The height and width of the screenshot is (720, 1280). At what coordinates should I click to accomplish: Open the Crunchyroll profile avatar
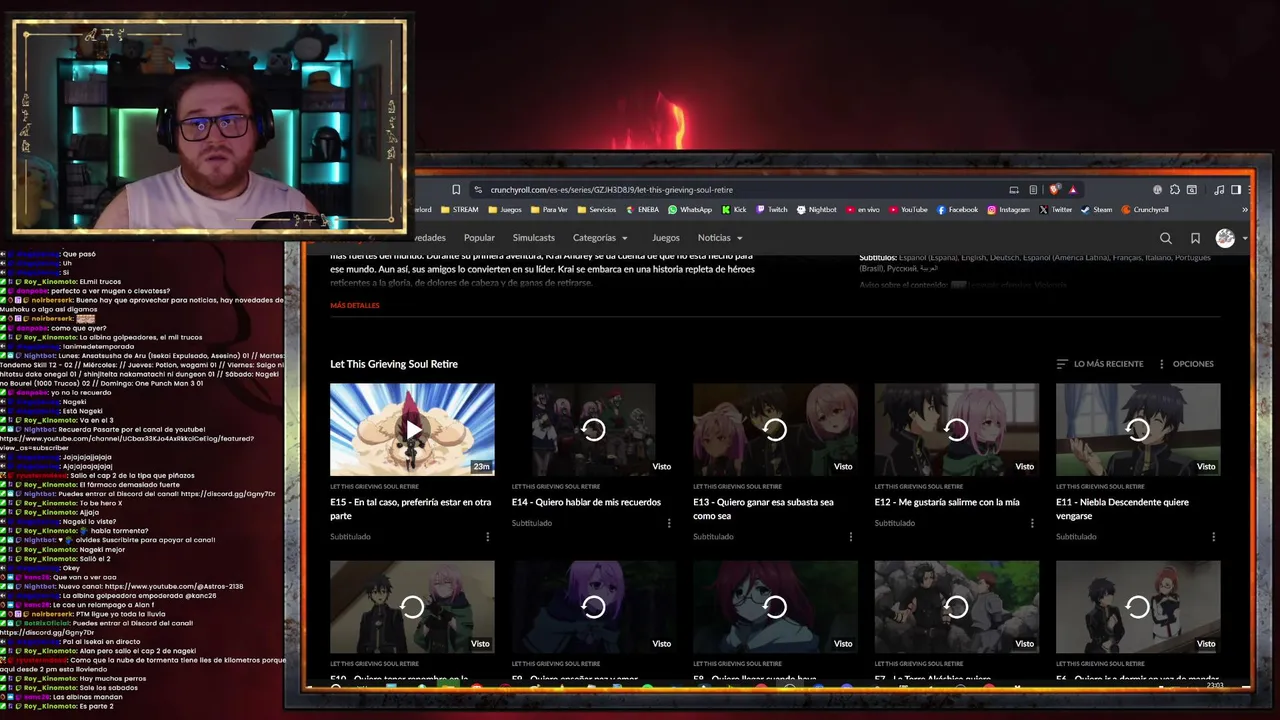pos(1225,238)
